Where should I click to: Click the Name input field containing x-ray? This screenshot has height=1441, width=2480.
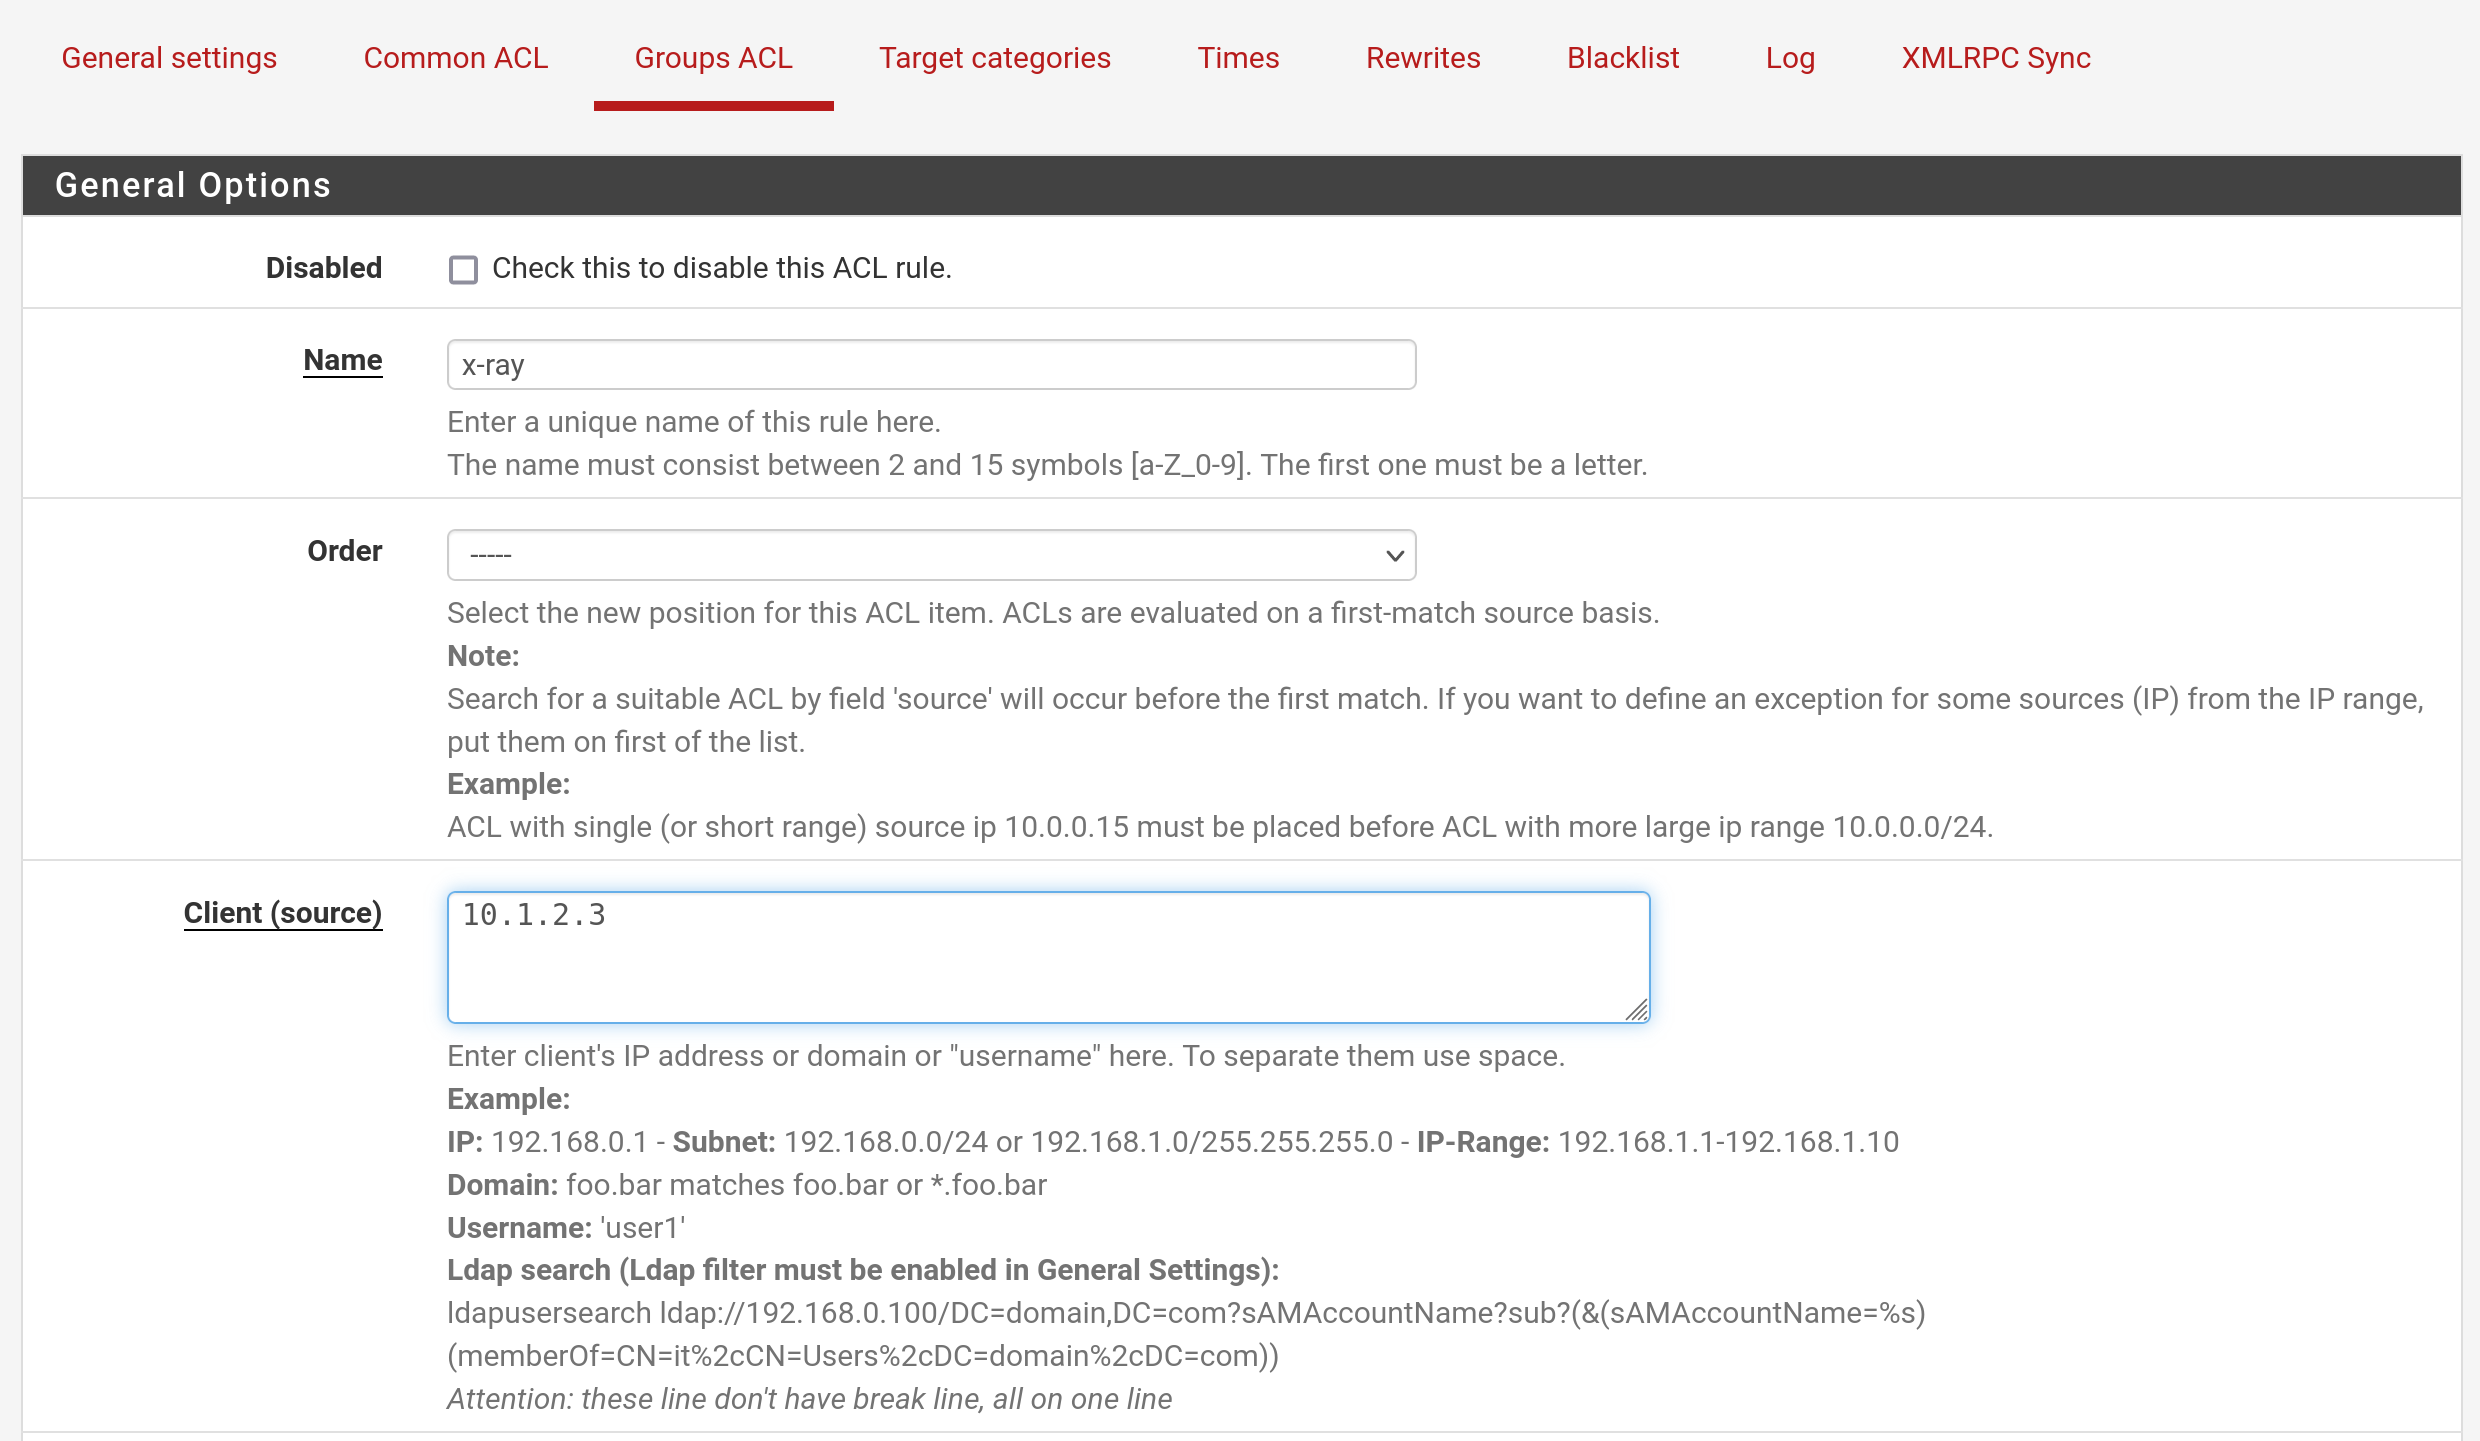(x=931, y=365)
